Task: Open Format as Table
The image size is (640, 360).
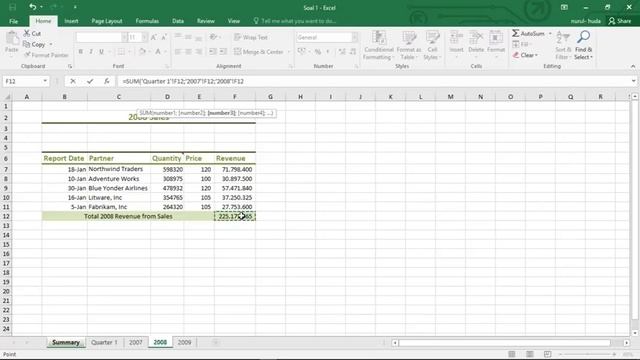Action: click(x=409, y=45)
